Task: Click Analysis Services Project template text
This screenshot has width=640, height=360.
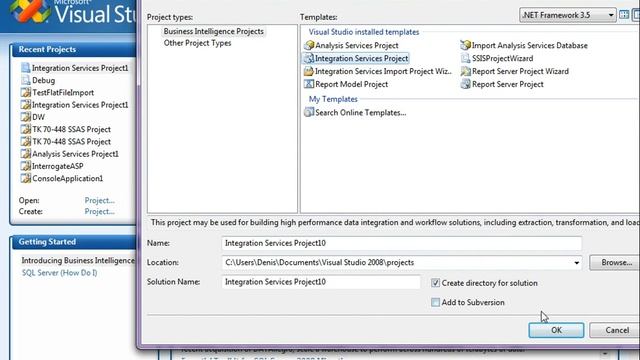Action: coord(357,45)
